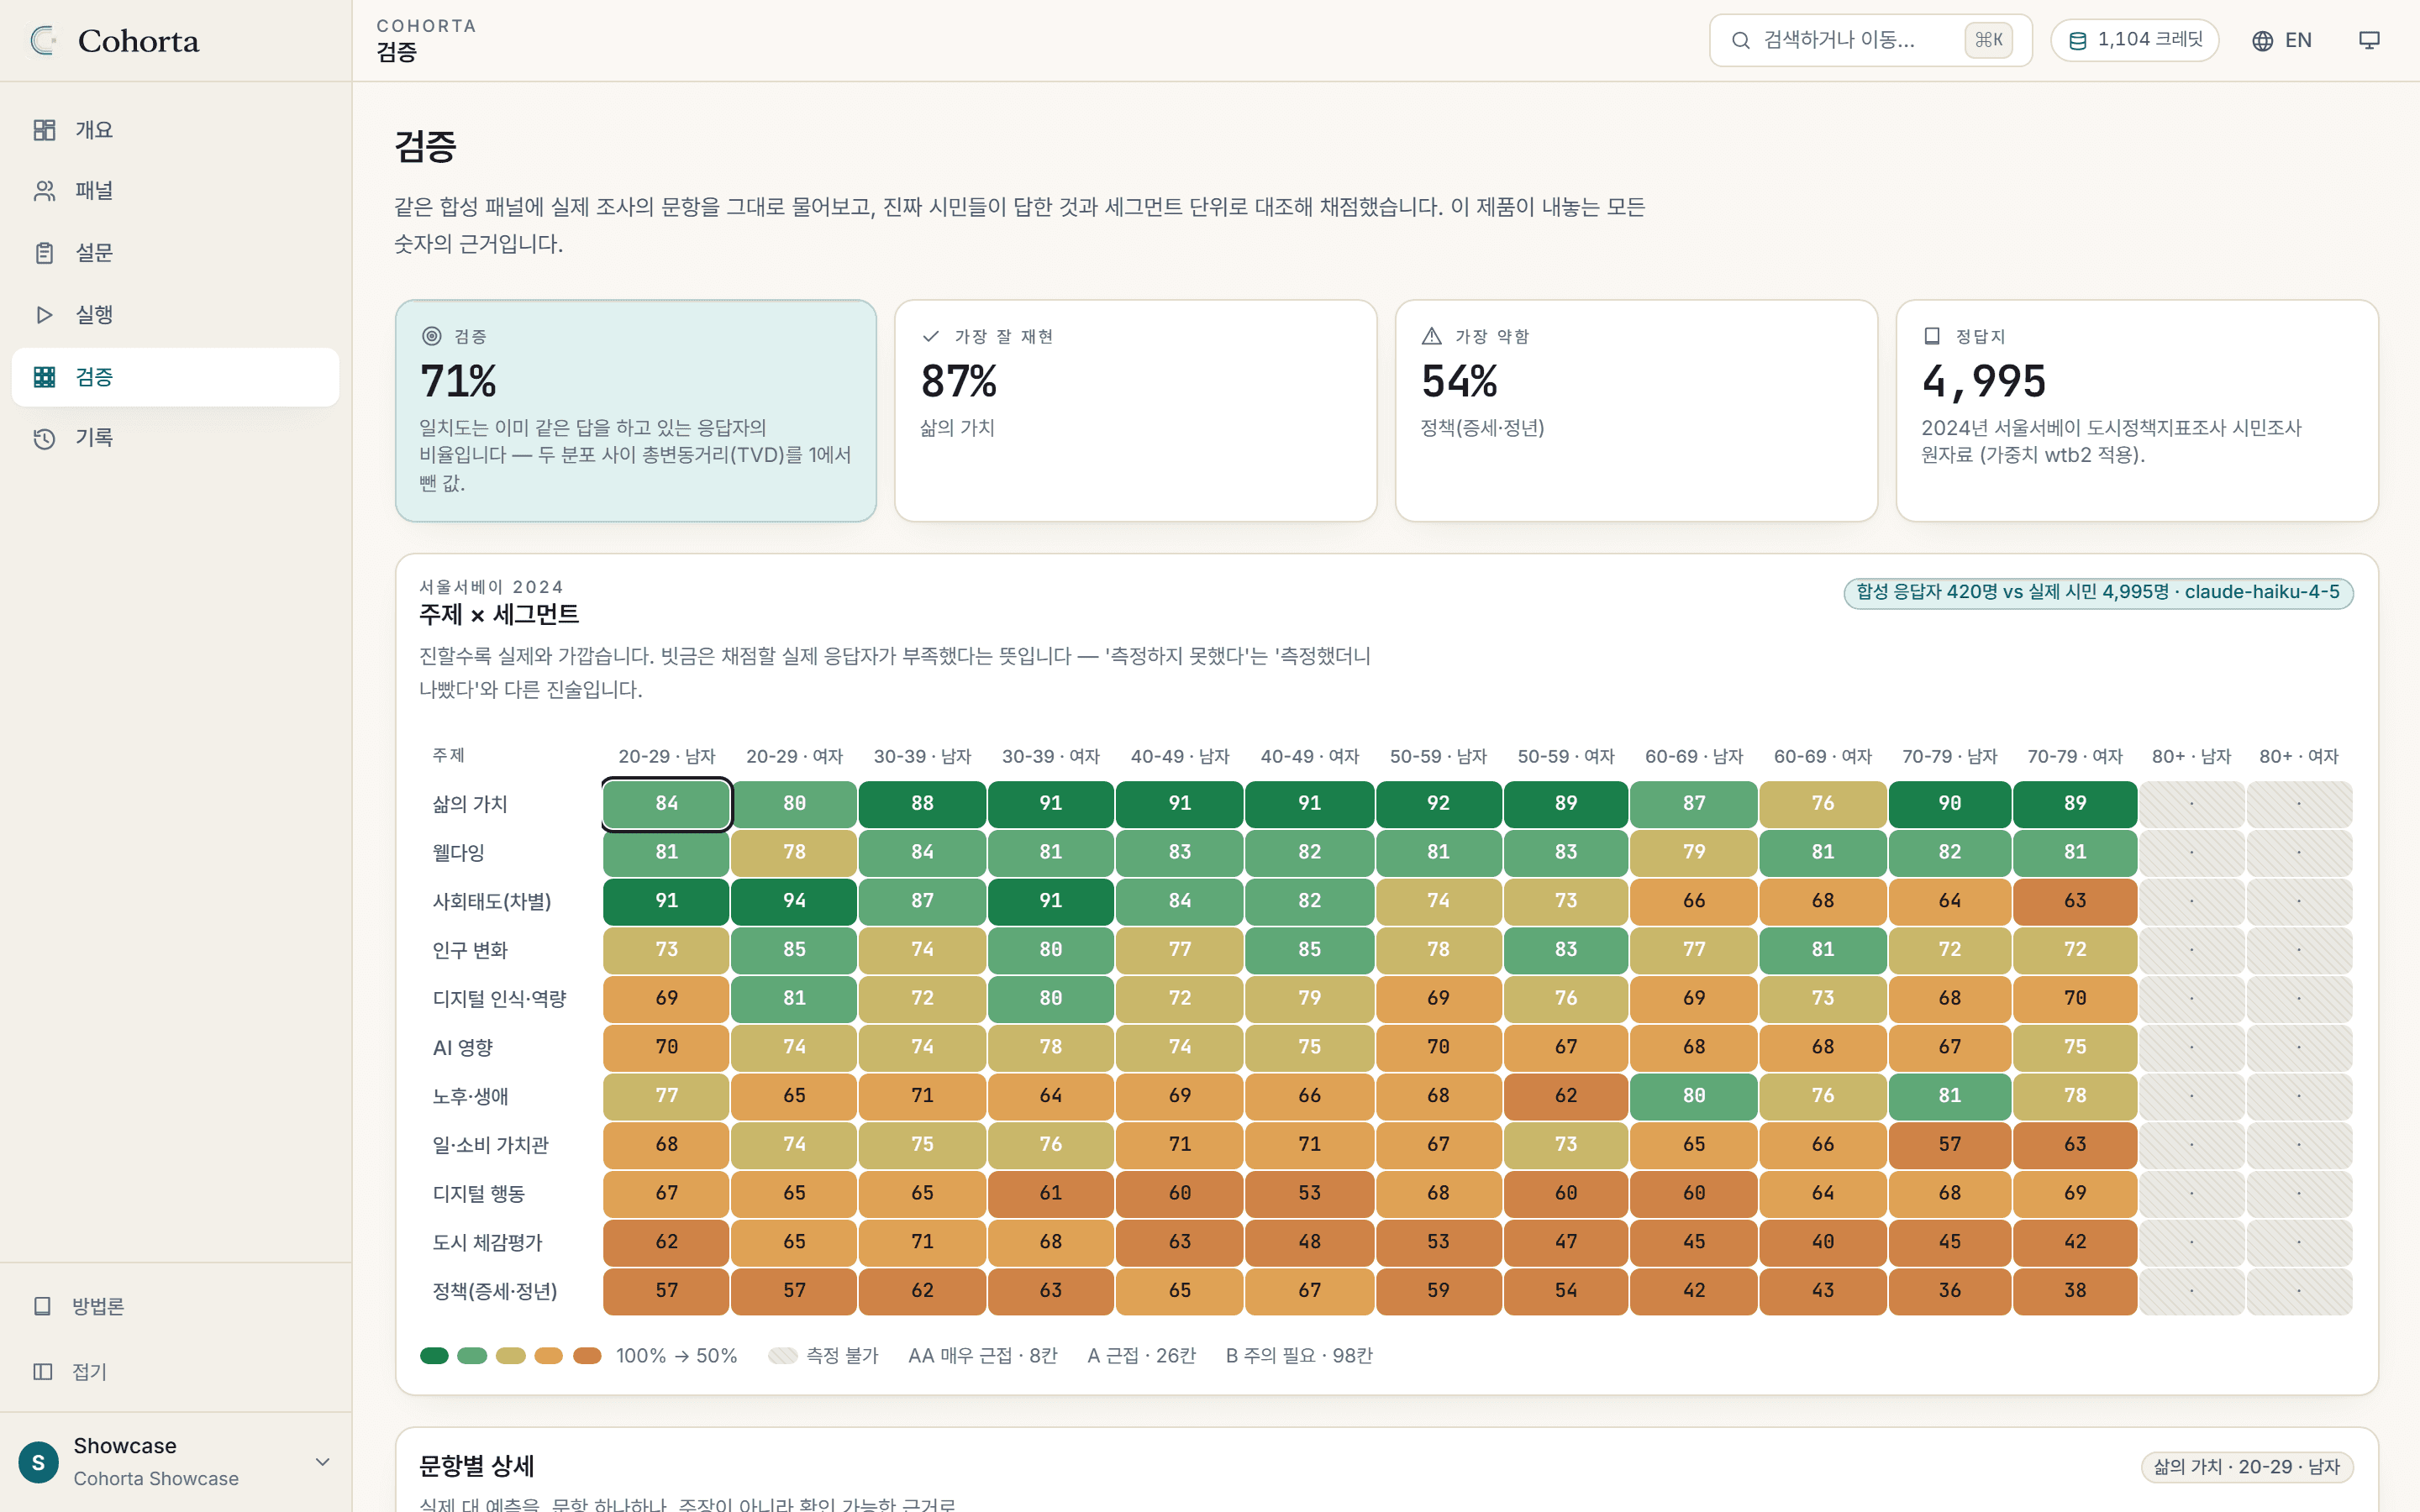Click the Showcase avatar with letter S
2420x1512 pixels.
[x=38, y=1462]
